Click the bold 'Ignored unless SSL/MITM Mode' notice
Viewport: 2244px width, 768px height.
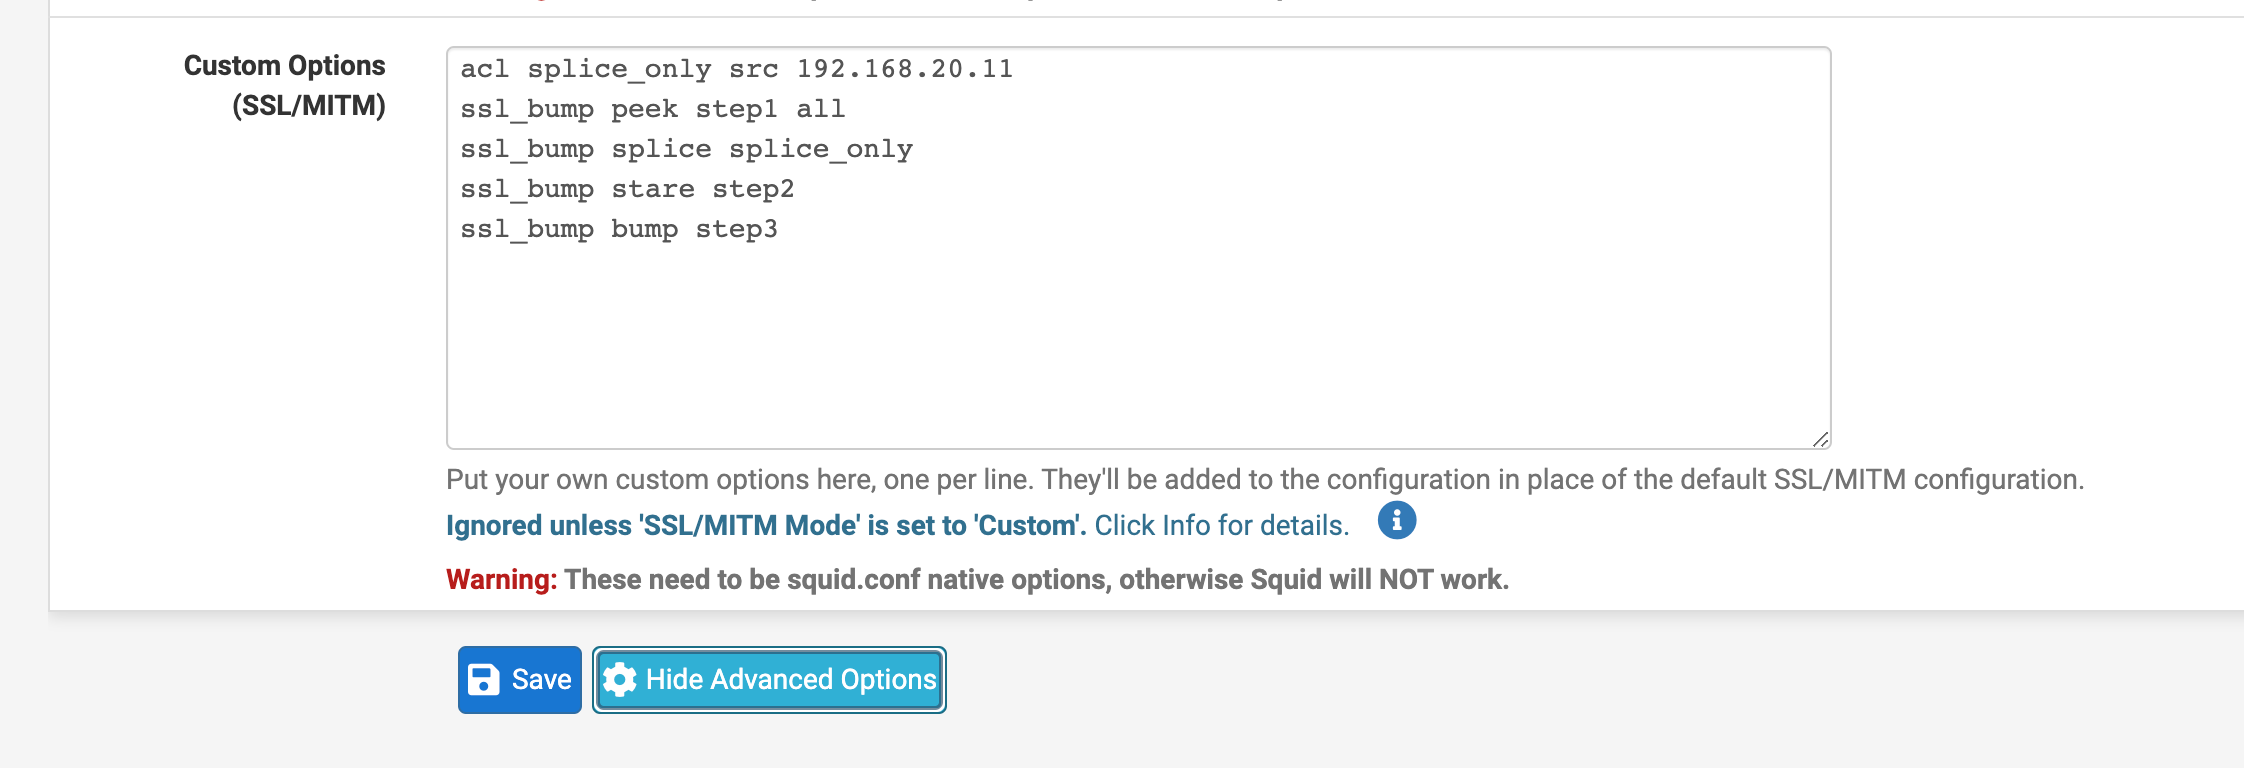coord(766,525)
